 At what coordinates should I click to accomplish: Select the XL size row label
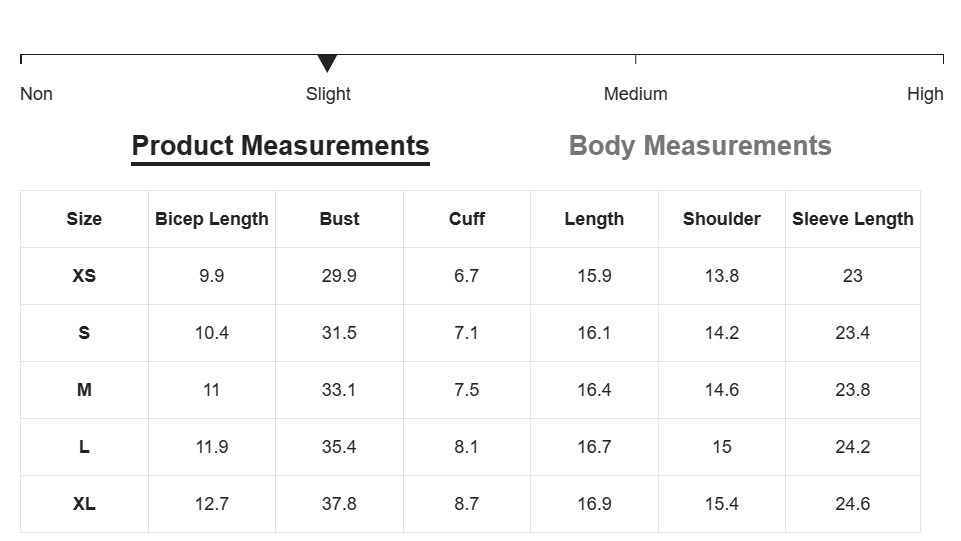[84, 504]
